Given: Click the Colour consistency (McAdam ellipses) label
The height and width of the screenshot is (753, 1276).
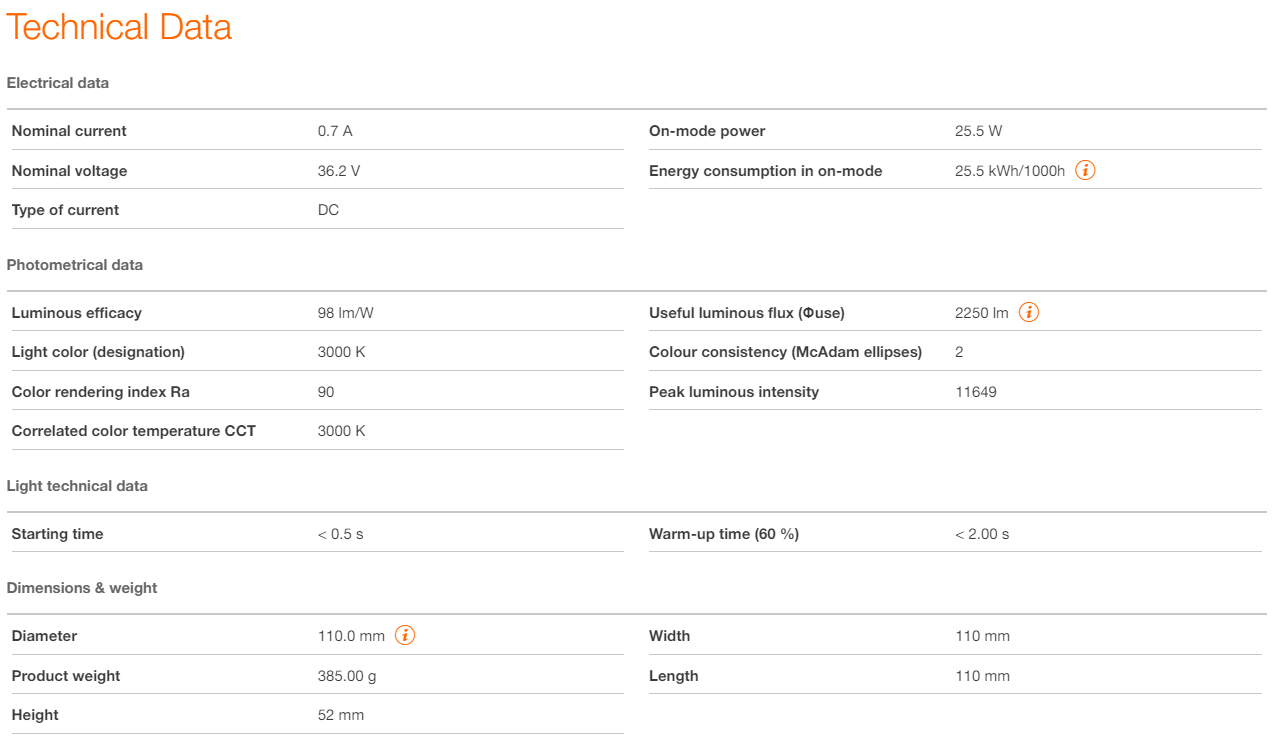Looking at the screenshot, I should [x=785, y=352].
